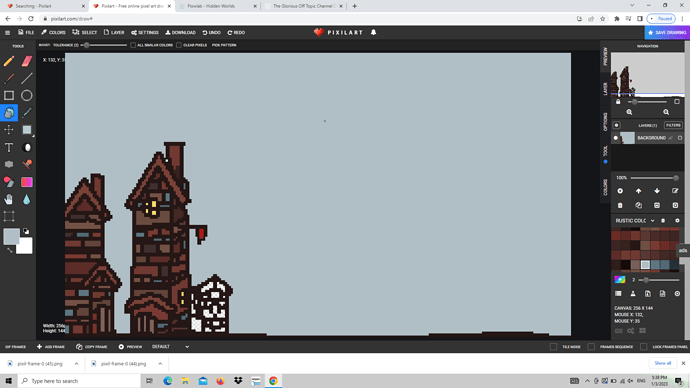Open layer Filters
Viewport: 690px width, 388px height.
click(673, 125)
